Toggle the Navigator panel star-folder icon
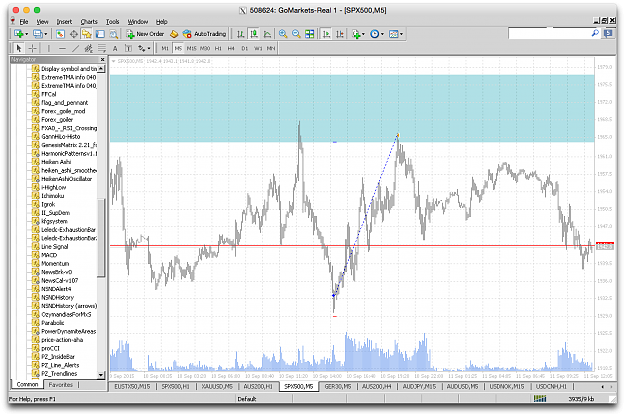This screenshot has width=625, height=416. coord(87,34)
